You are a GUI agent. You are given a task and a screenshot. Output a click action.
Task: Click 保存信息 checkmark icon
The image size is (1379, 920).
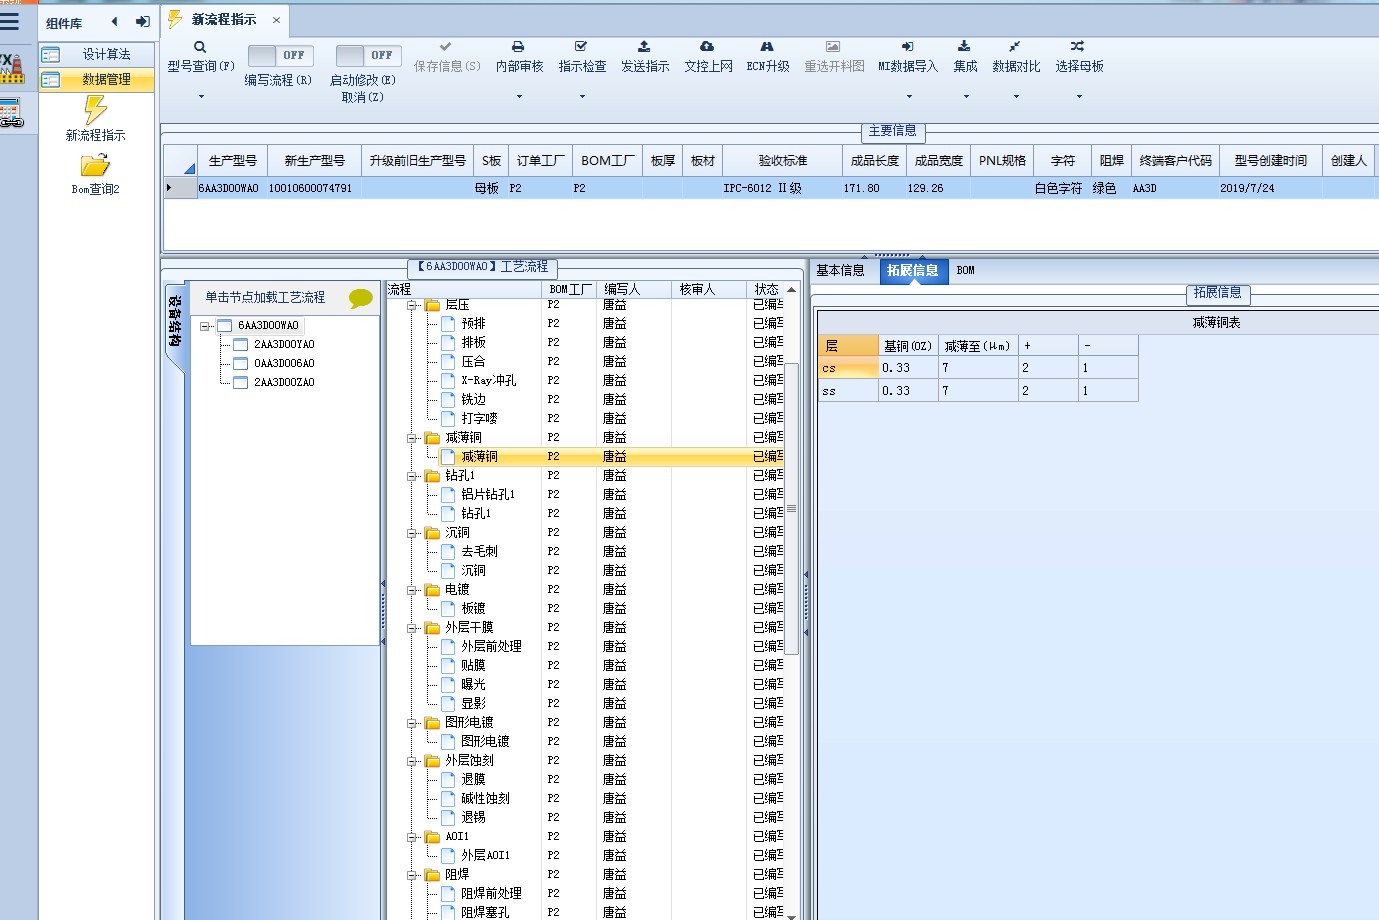tap(446, 47)
